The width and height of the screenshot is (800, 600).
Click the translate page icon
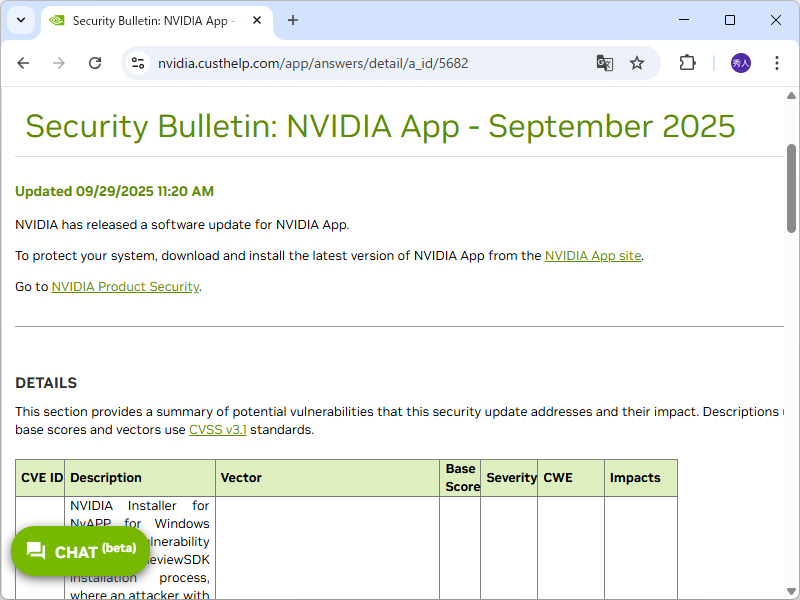pyautogui.click(x=605, y=63)
